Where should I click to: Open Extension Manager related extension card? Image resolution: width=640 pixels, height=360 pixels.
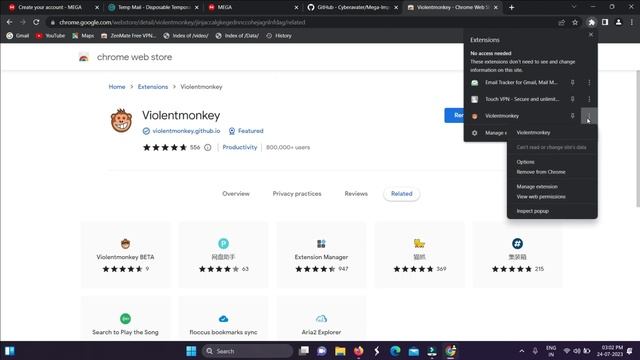tap(321, 255)
